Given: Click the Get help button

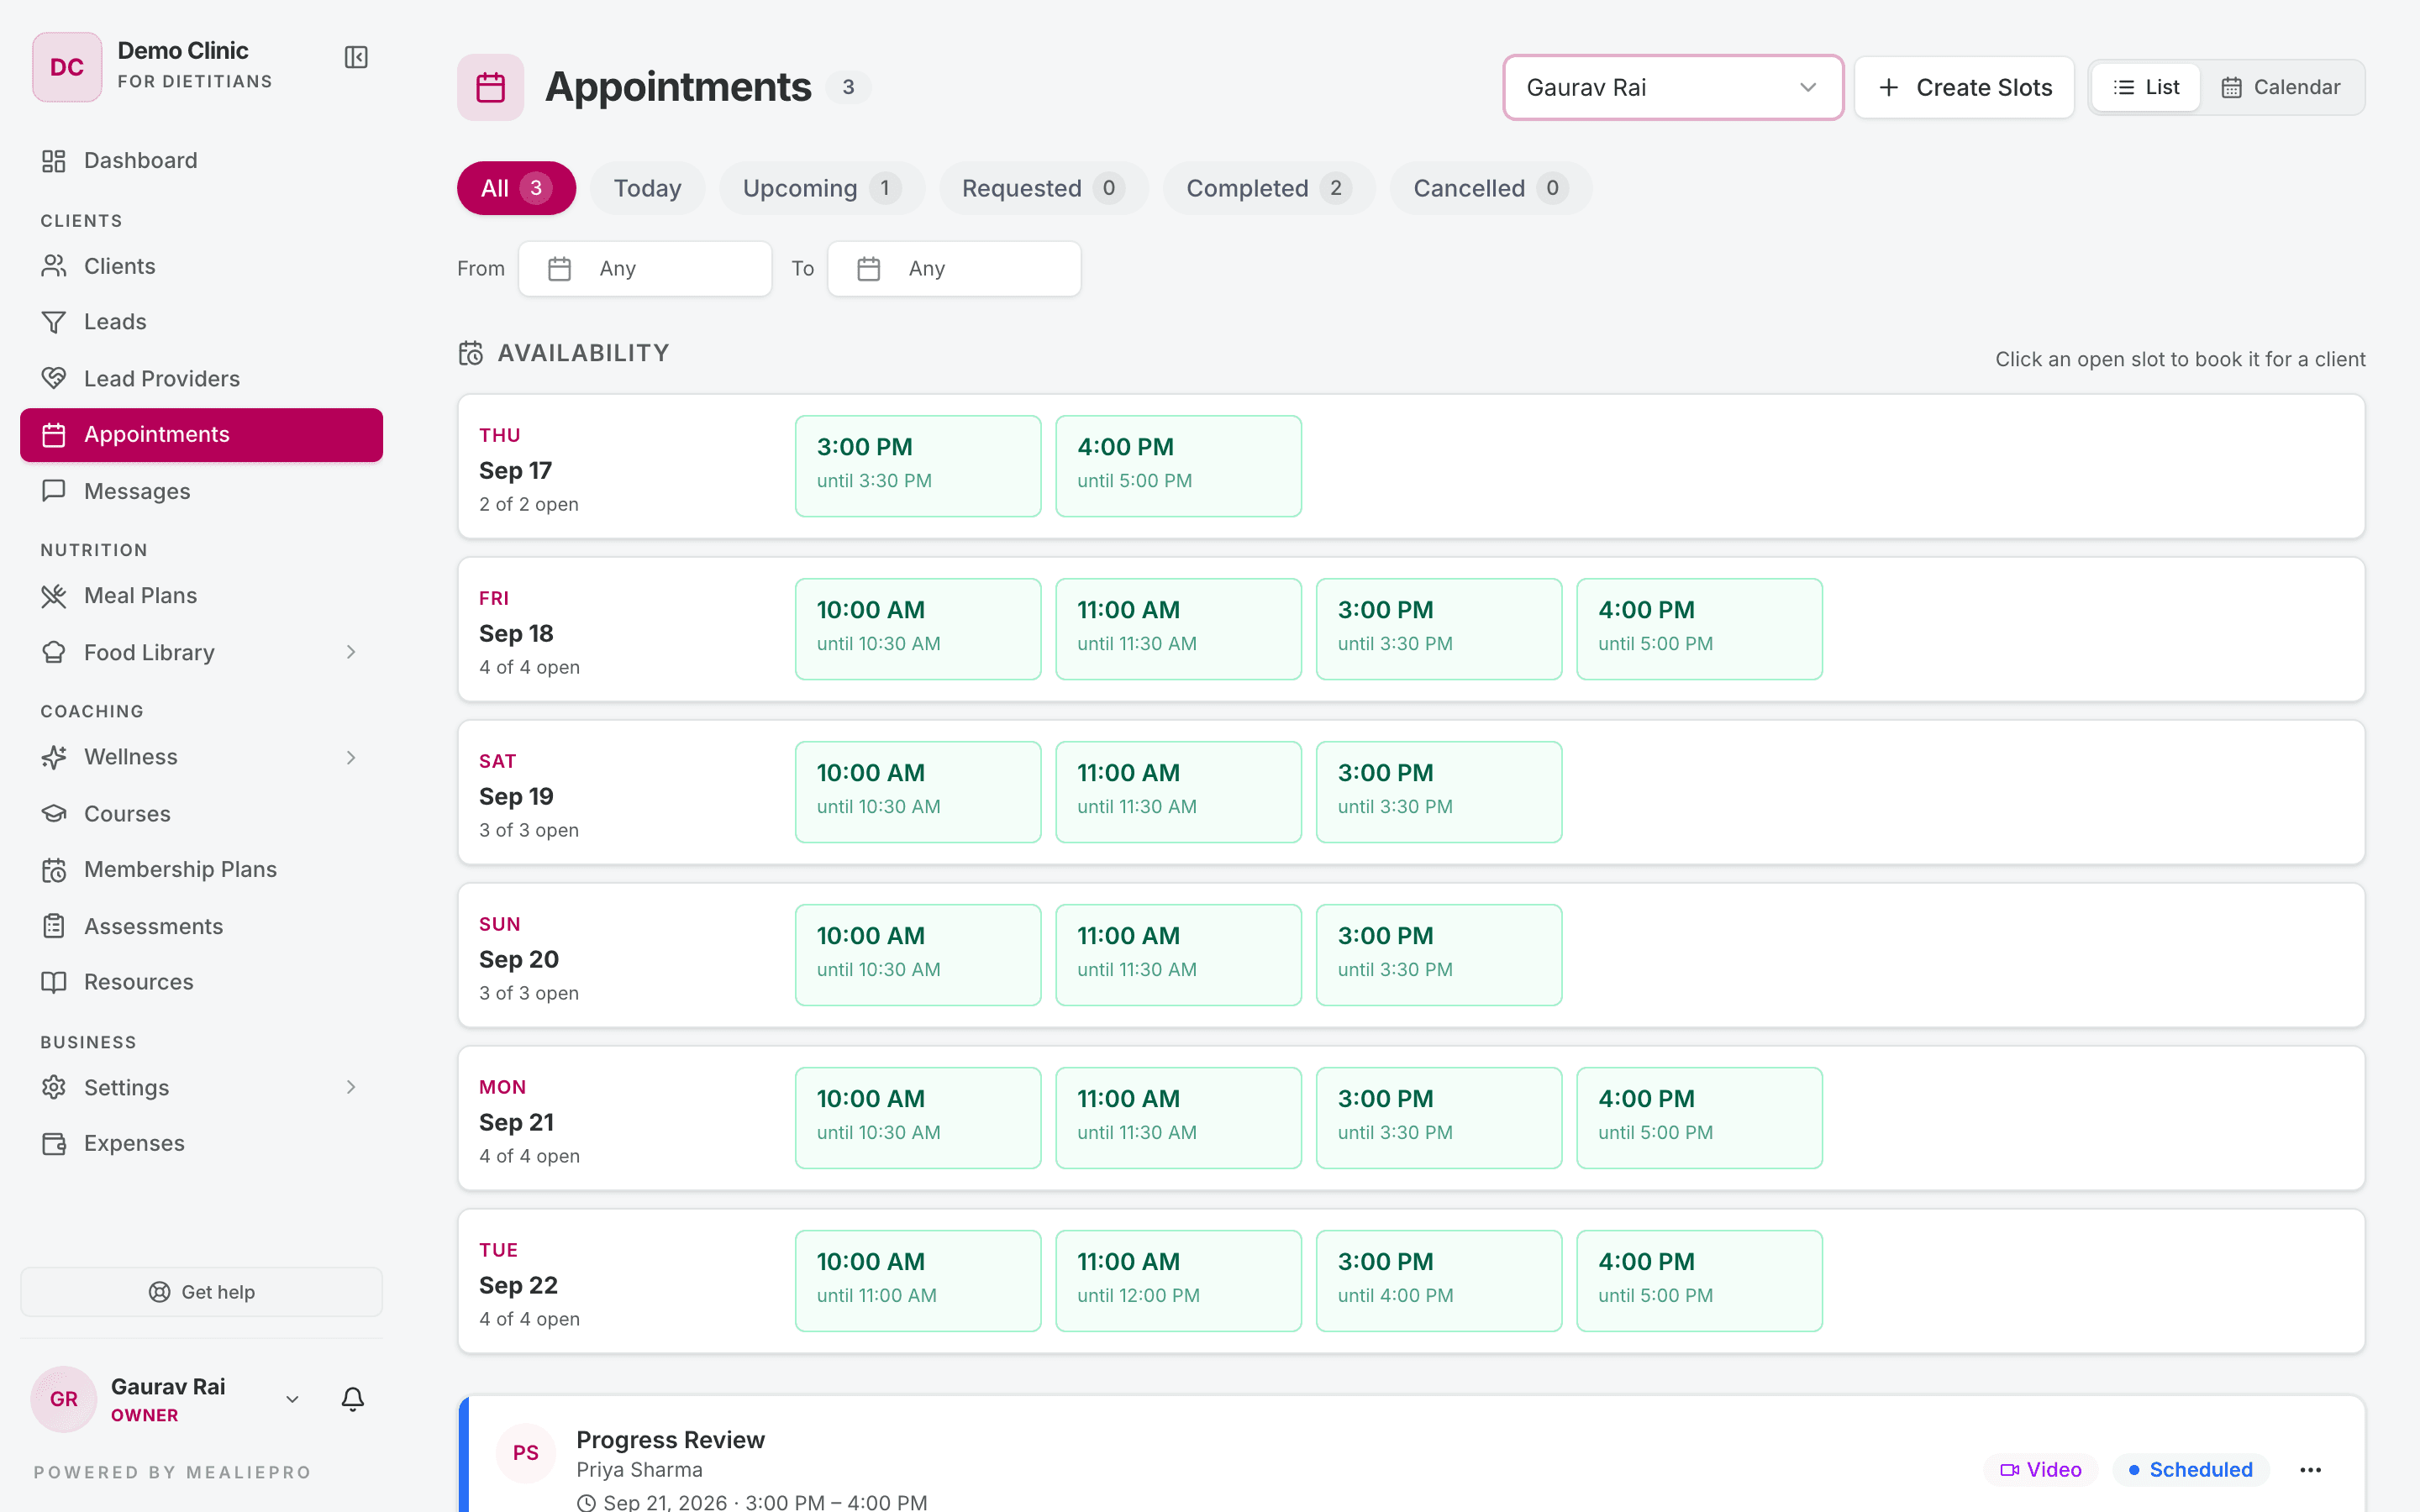Looking at the screenshot, I should (x=201, y=1292).
